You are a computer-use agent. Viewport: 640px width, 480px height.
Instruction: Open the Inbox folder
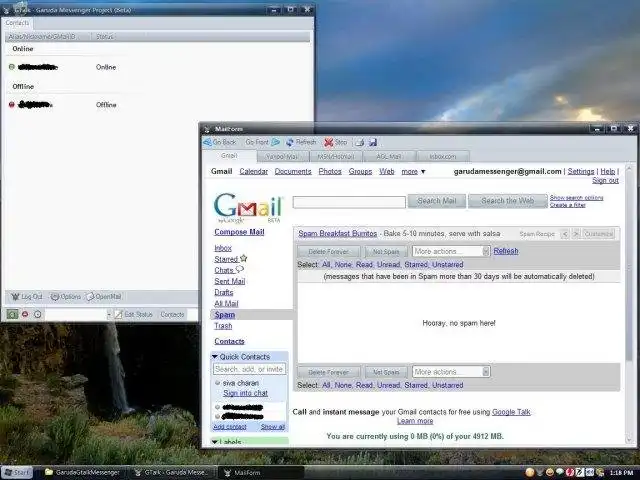tap(223, 248)
